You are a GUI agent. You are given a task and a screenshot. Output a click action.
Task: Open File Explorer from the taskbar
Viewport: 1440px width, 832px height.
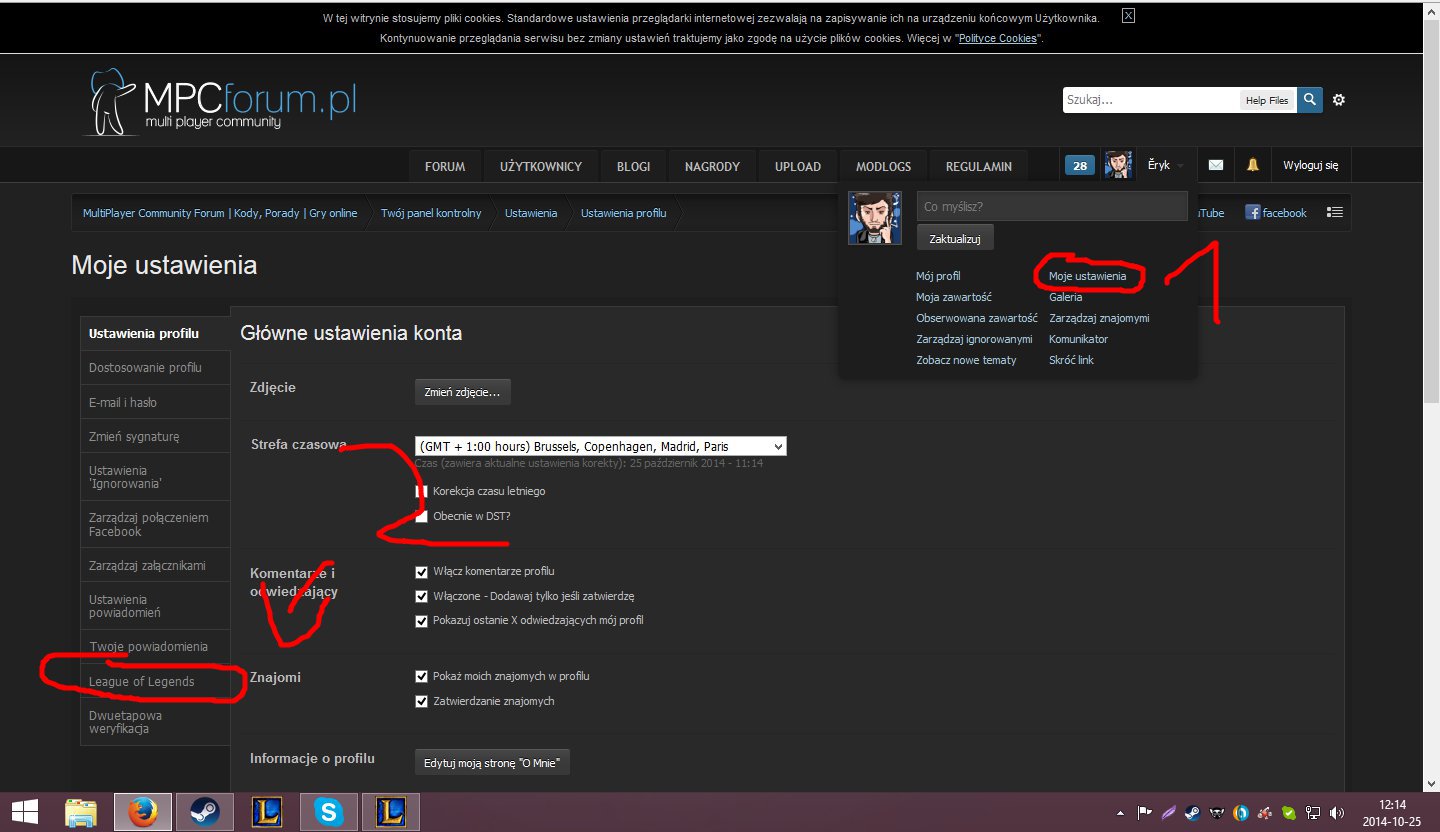(82, 811)
